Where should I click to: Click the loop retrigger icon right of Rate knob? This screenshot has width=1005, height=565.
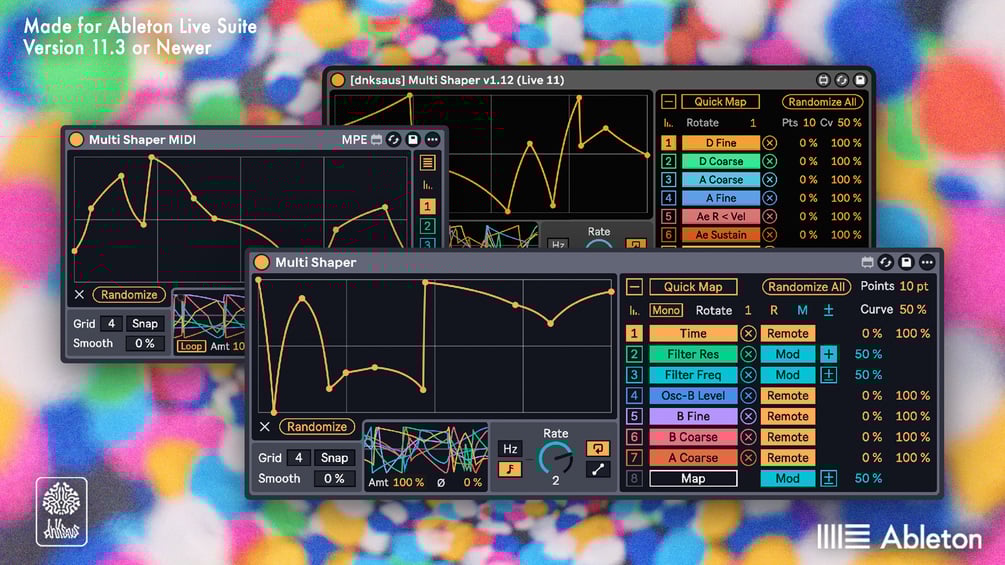click(x=597, y=448)
